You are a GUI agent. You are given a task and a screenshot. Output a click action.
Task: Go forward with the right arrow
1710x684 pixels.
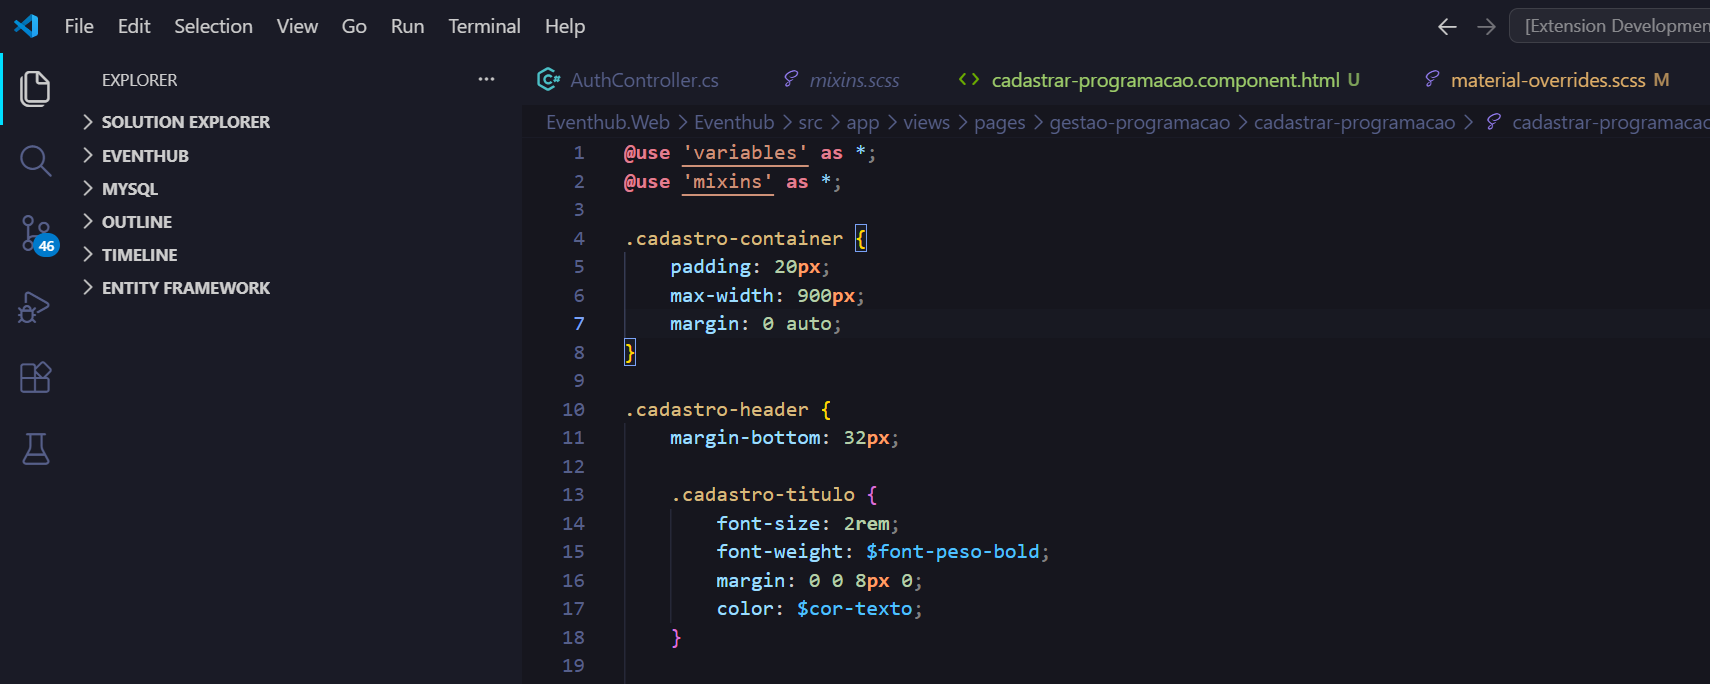[1486, 27]
